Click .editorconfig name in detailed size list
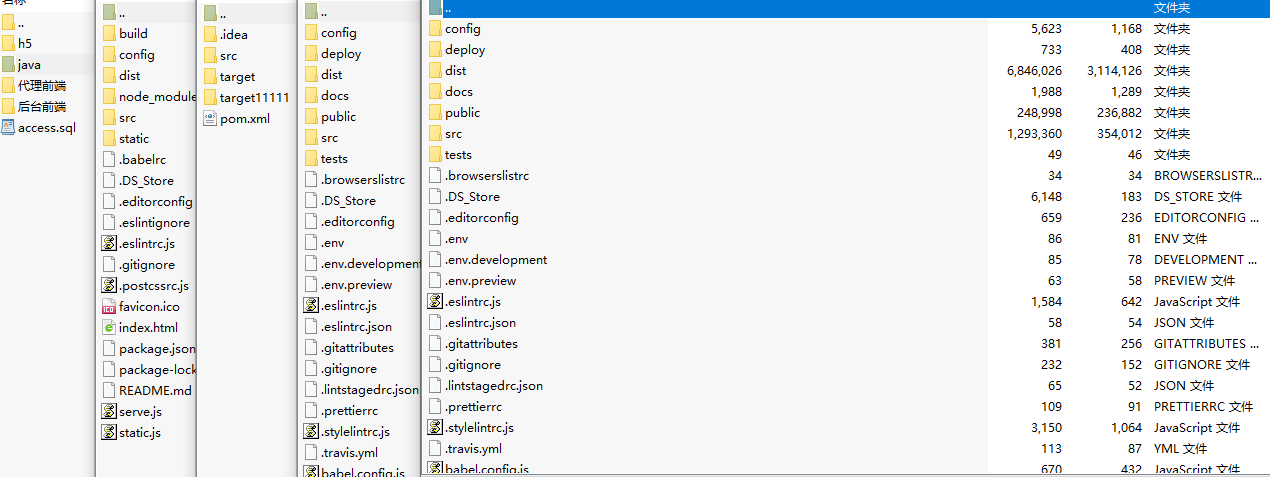Image resolution: width=1270 pixels, height=477 pixels. pos(482,218)
